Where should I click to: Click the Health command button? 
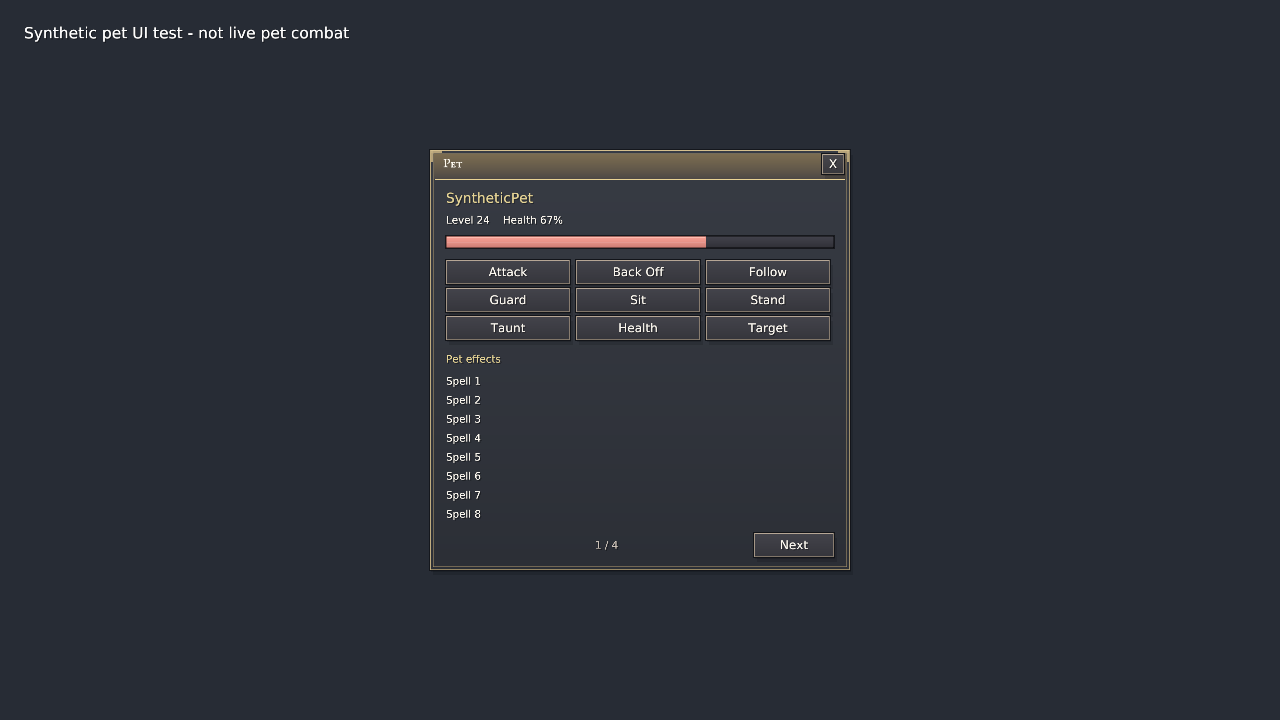coord(638,328)
